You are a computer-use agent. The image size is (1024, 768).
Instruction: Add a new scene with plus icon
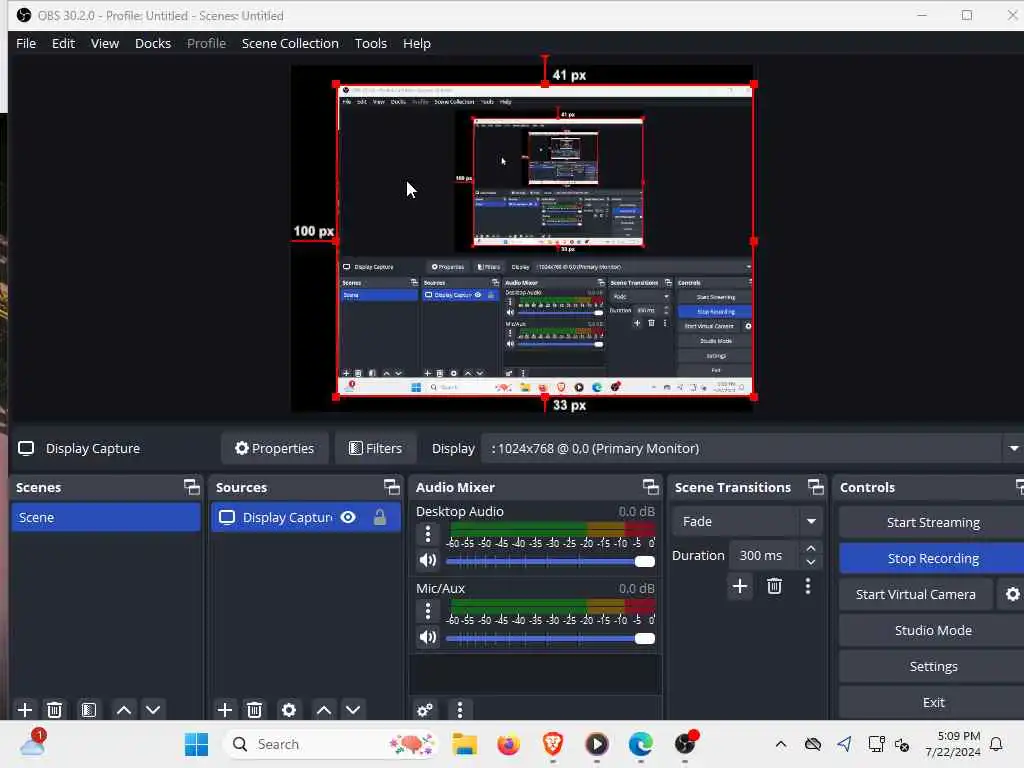25,709
